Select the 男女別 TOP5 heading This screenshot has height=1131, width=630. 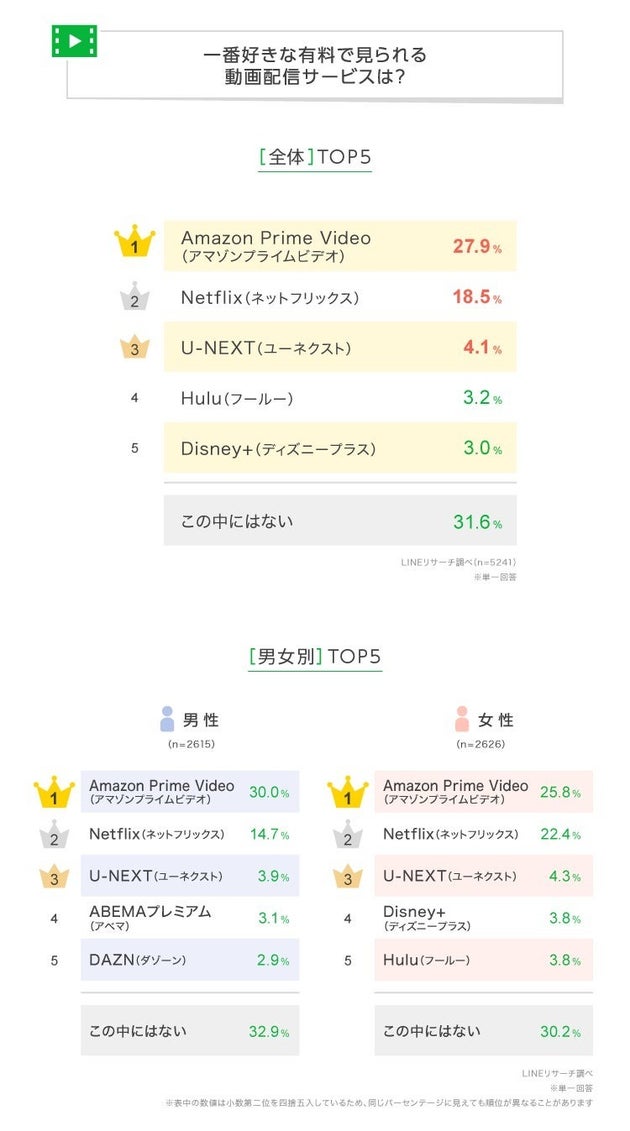coord(314,657)
